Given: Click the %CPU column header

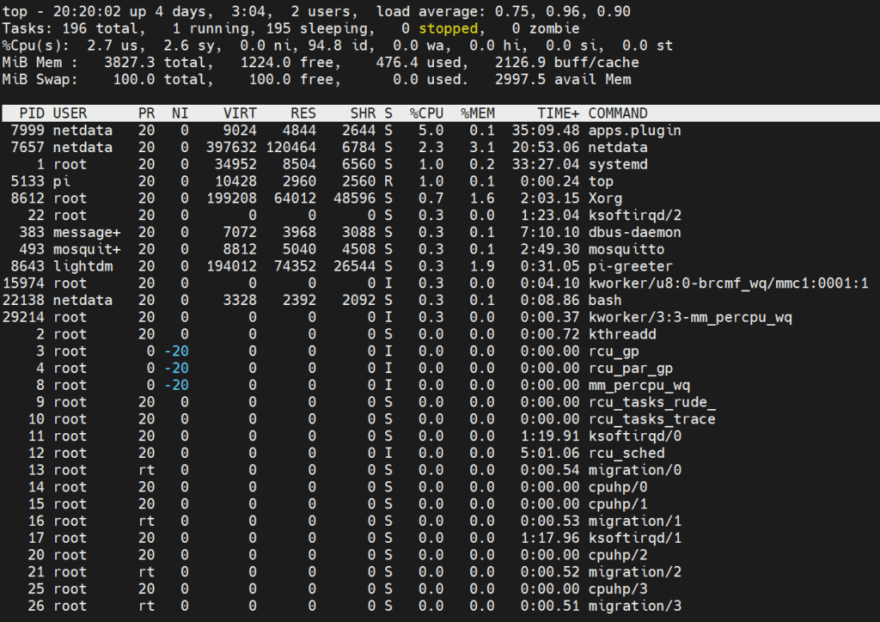Looking at the screenshot, I should point(427,113).
